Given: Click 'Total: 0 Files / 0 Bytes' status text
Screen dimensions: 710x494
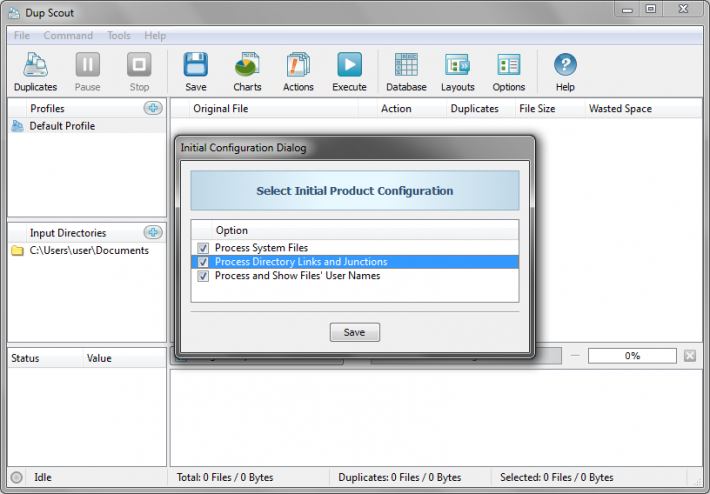Looking at the screenshot, I should (x=225, y=477).
